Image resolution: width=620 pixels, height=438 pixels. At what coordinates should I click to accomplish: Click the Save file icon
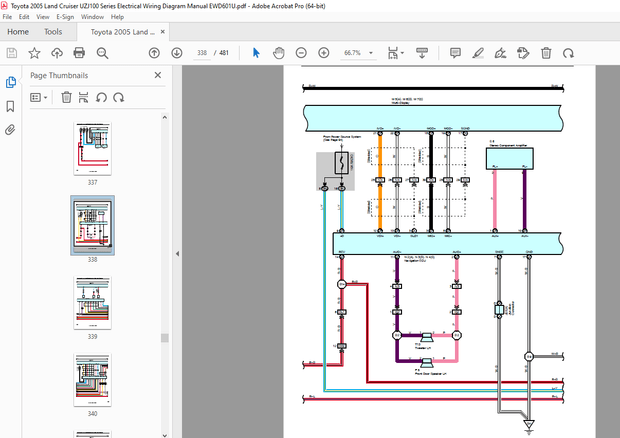[12, 53]
